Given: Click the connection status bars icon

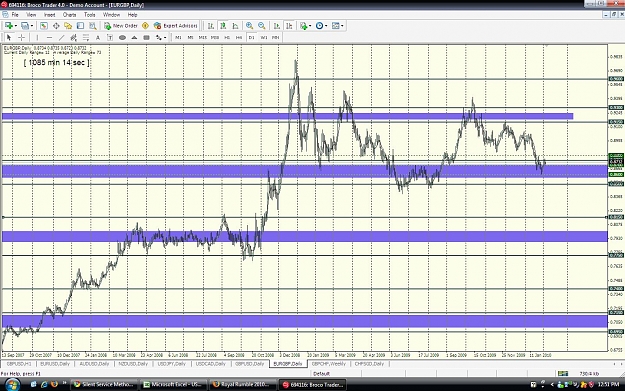Looking at the screenshot, I should (563, 373).
